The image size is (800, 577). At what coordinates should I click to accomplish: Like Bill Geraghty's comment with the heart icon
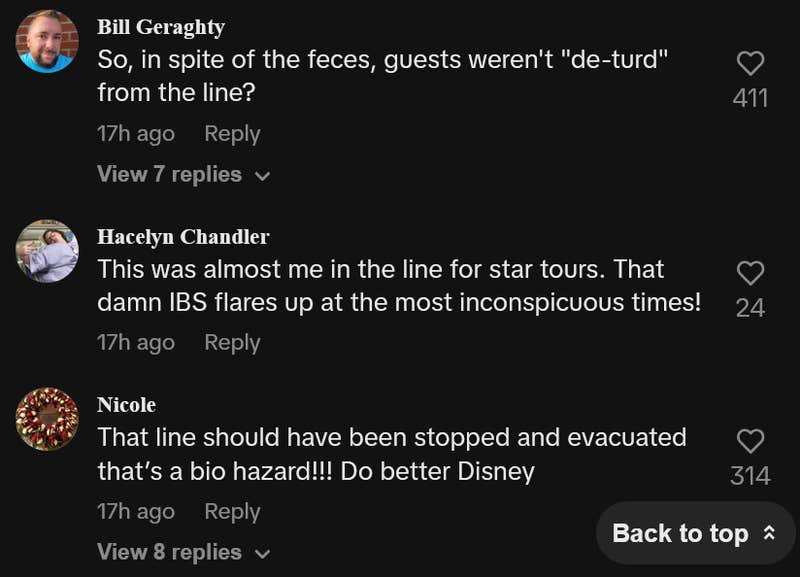click(x=752, y=63)
